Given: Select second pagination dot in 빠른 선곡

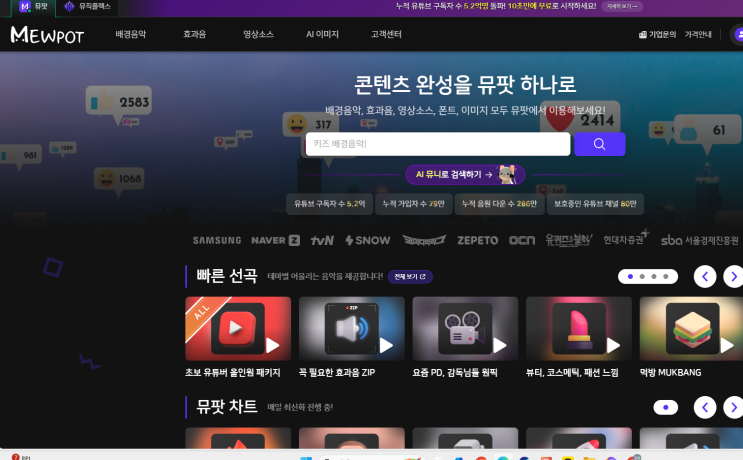Looking at the screenshot, I should (x=642, y=277).
